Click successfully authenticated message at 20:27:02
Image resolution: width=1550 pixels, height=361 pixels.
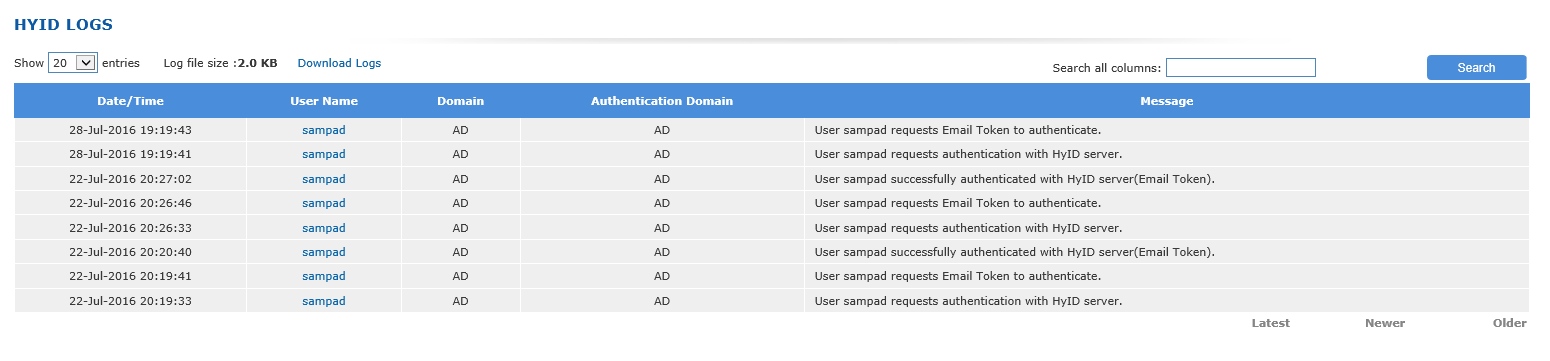1015,179
